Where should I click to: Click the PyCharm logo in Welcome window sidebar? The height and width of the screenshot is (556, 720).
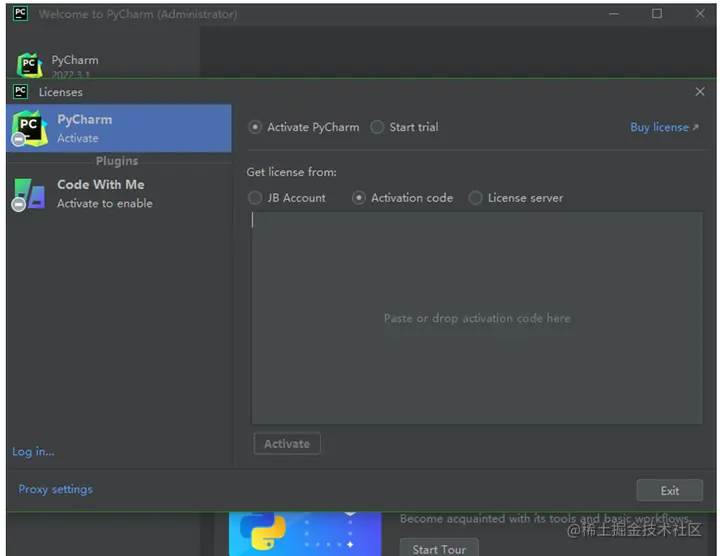30,65
